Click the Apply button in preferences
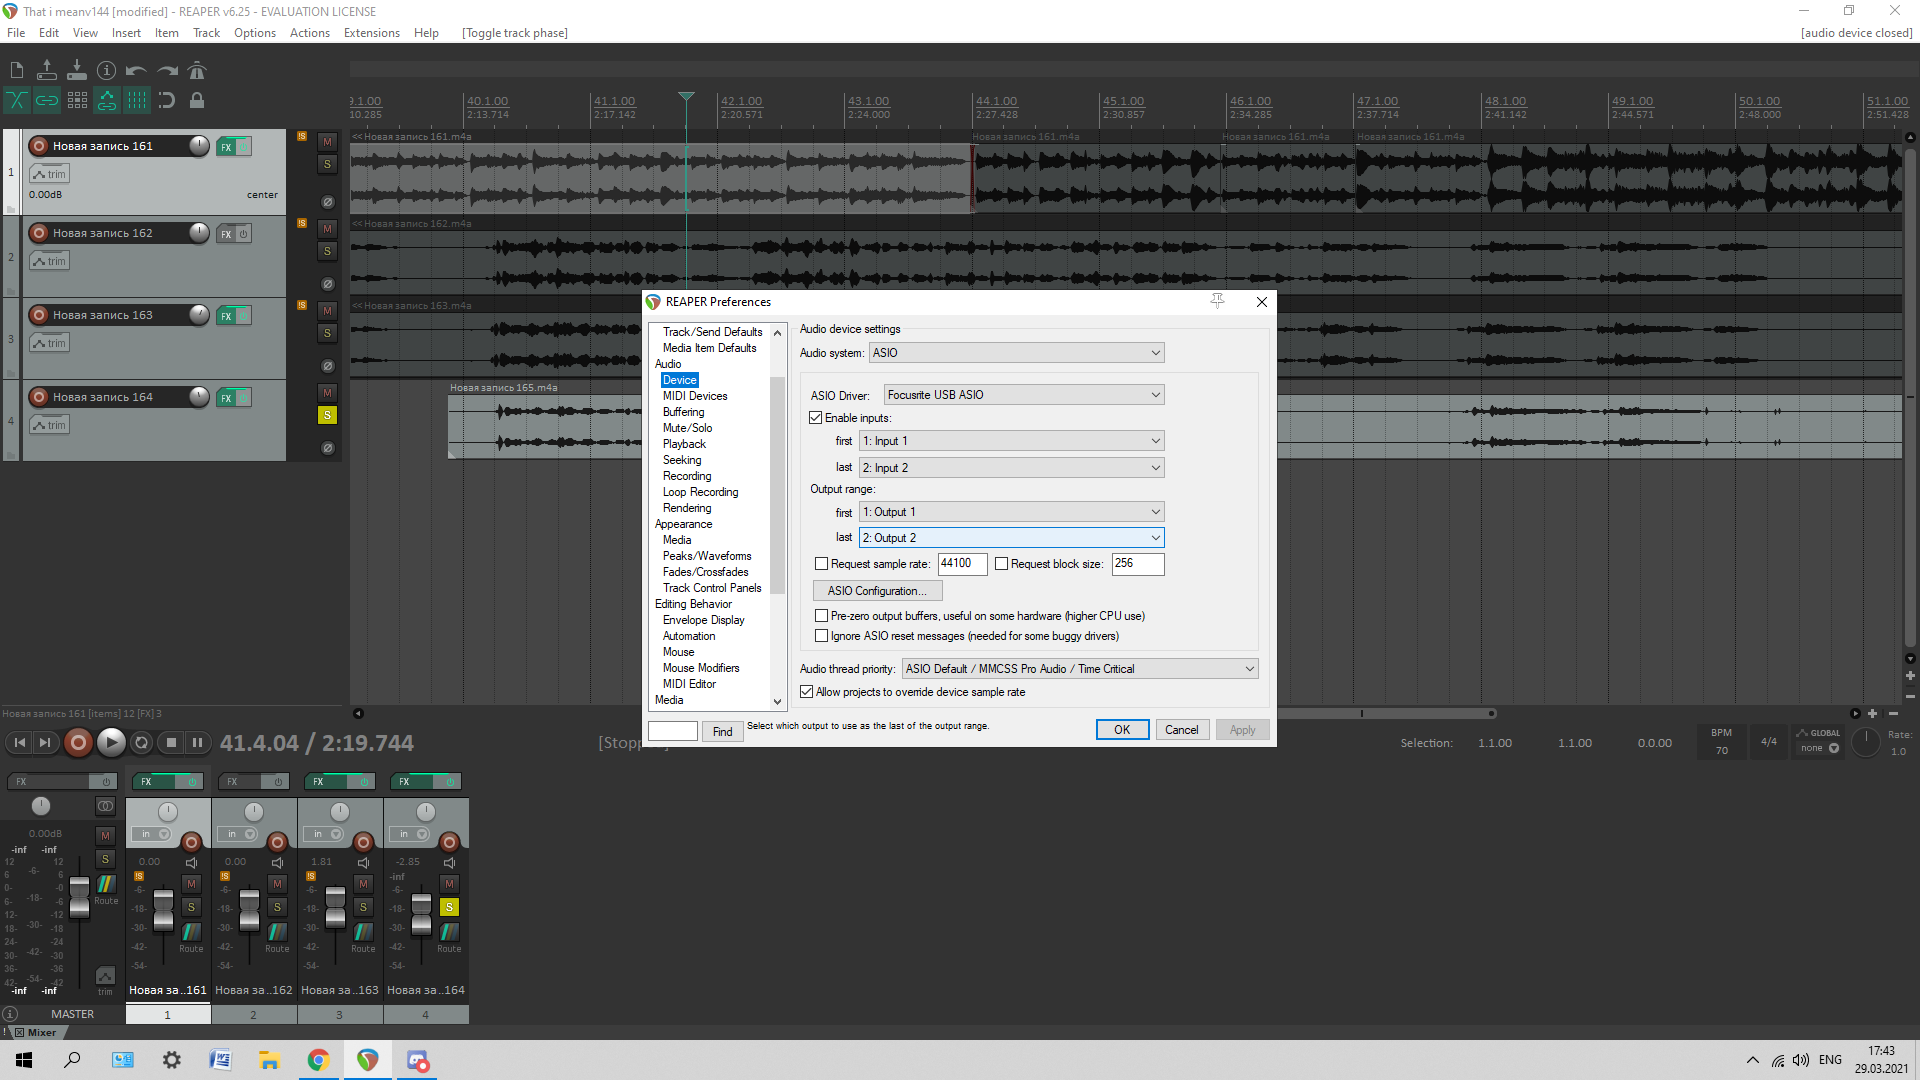 [x=1241, y=729]
